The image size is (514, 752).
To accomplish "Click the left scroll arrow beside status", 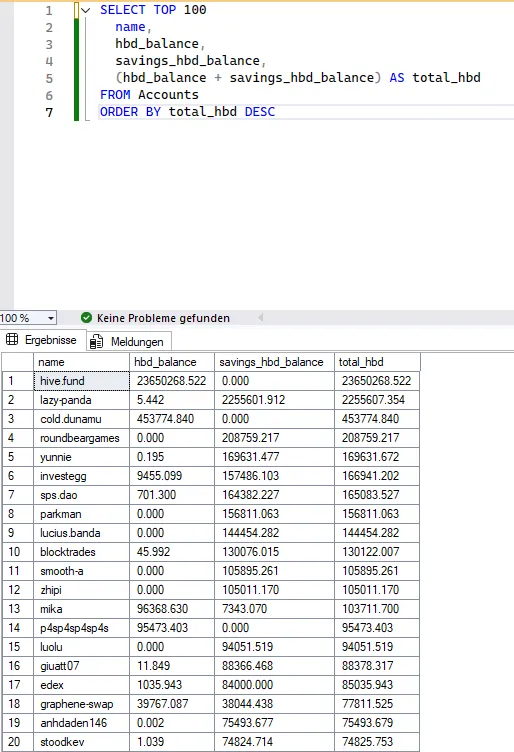I will tap(261, 317).
